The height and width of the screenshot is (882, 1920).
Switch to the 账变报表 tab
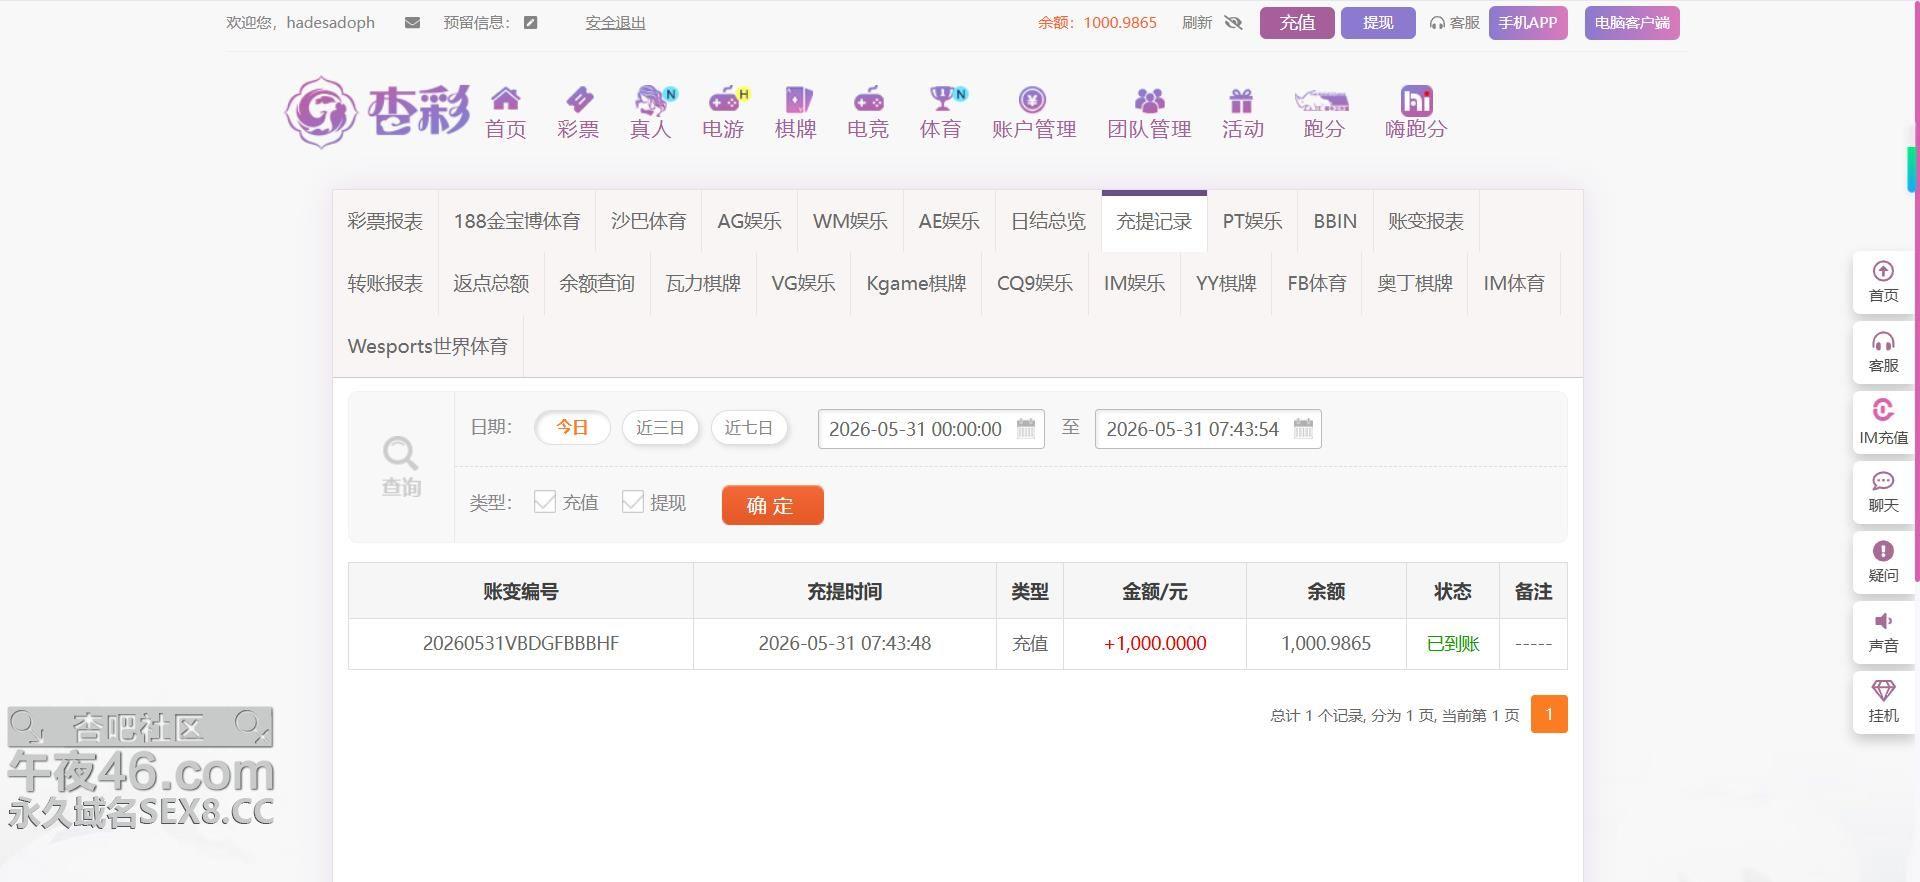(x=1426, y=221)
